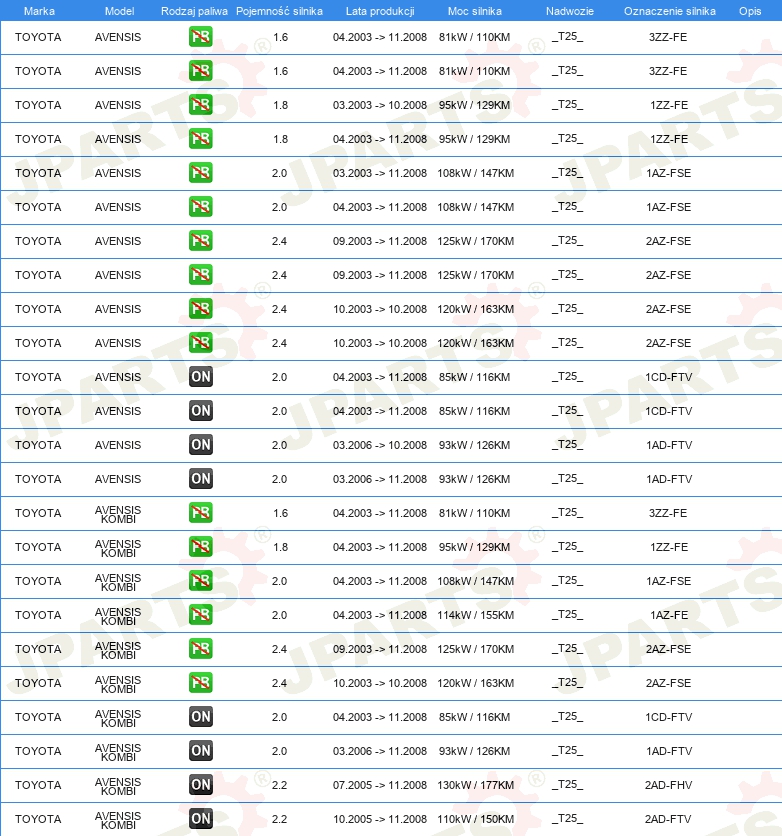782x836 pixels.
Task: Select AVENSIS KOMBI model in 2AD-FHV row
Action: [118, 786]
